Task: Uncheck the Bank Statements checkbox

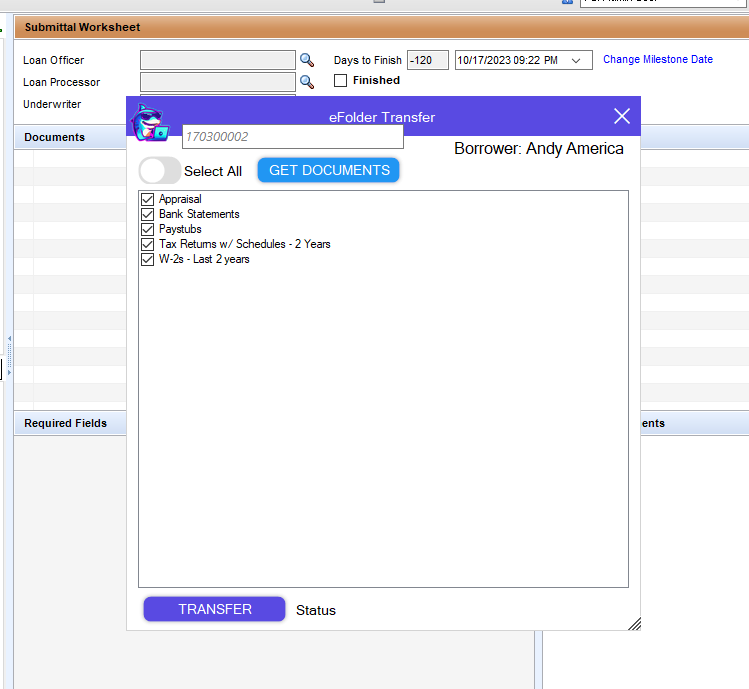Action: (x=148, y=215)
